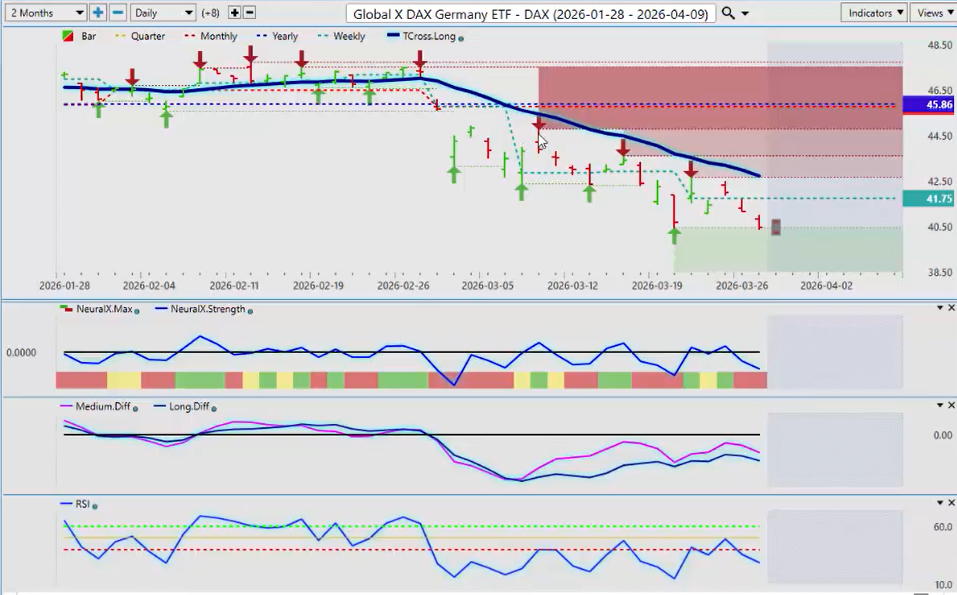This screenshot has width=957, height=595.
Task: Click the black minus bar-spacing button
Action: click(x=249, y=13)
